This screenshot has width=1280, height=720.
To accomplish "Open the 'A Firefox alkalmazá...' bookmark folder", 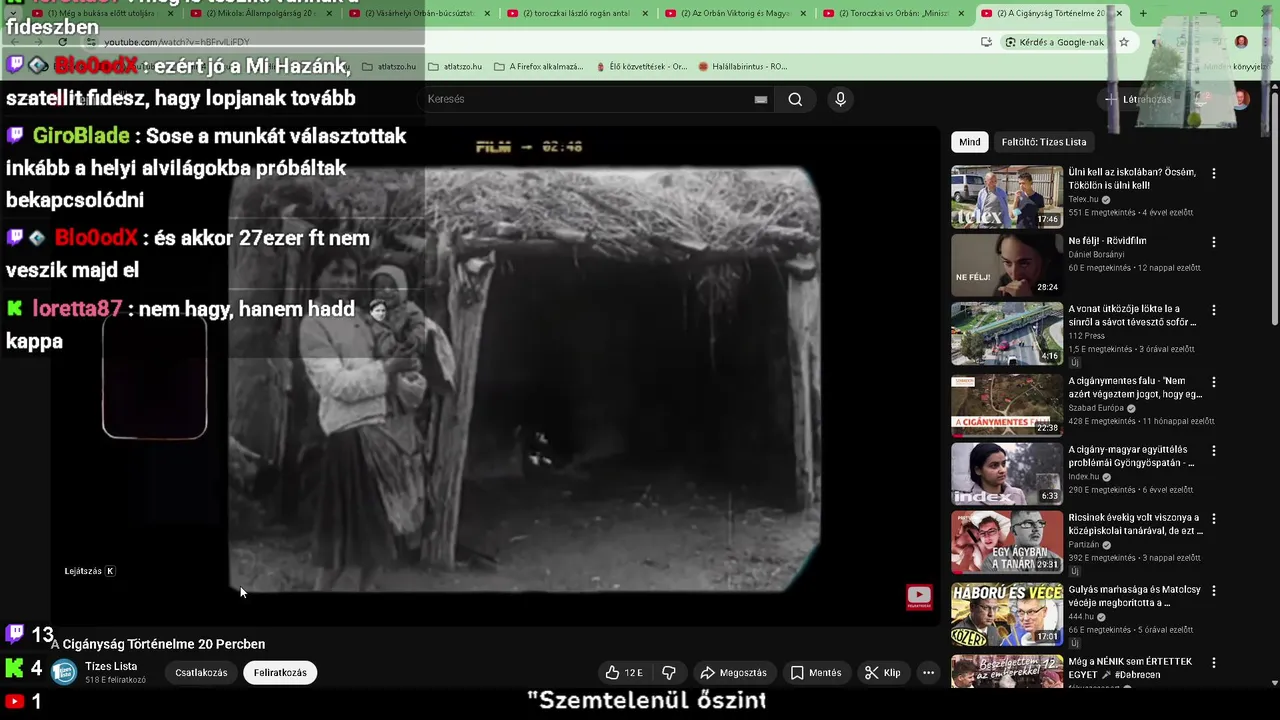I will 538,66.
